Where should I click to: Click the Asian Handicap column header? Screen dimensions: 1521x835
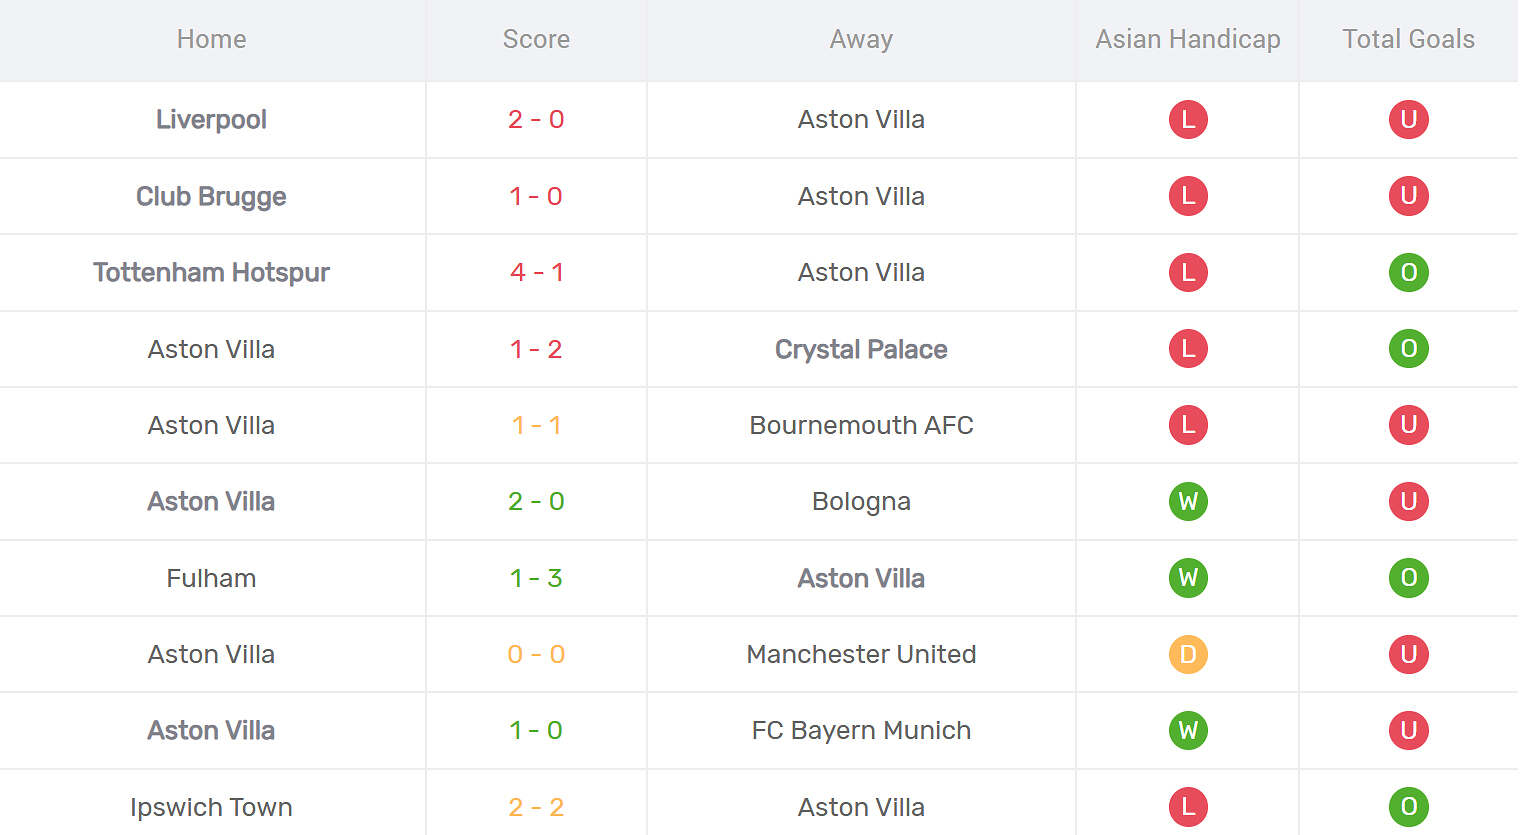(x=1188, y=39)
